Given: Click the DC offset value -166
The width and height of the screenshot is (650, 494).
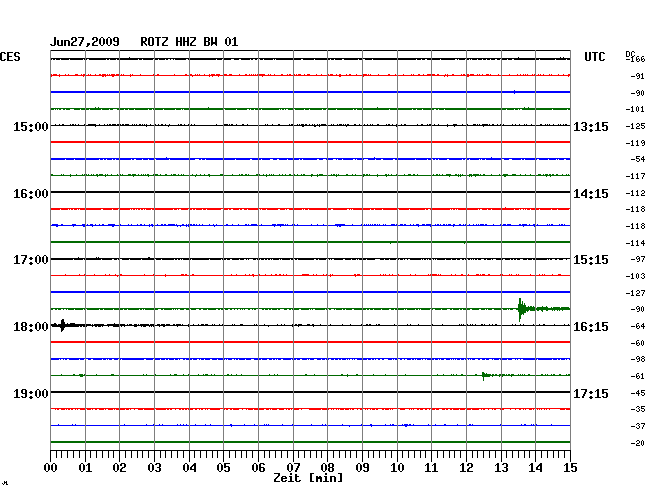Looking at the screenshot, I should pyautogui.click(x=636, y=59).
